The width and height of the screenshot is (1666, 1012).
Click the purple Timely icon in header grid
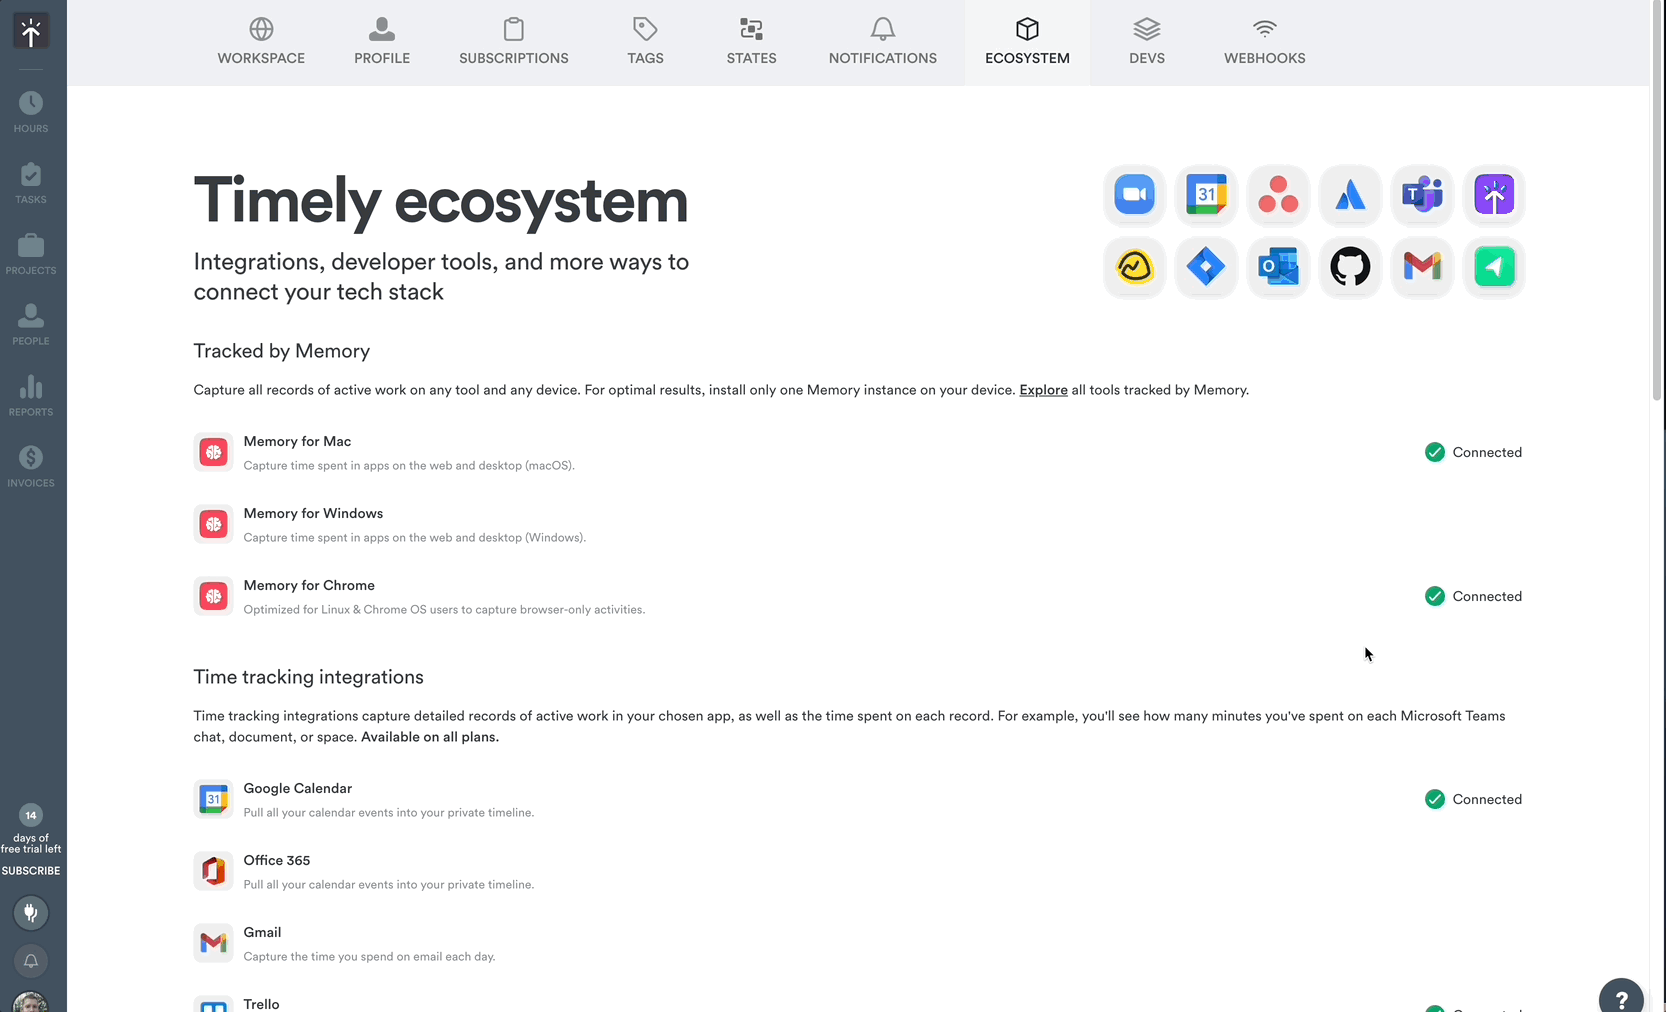point(1494,195)
